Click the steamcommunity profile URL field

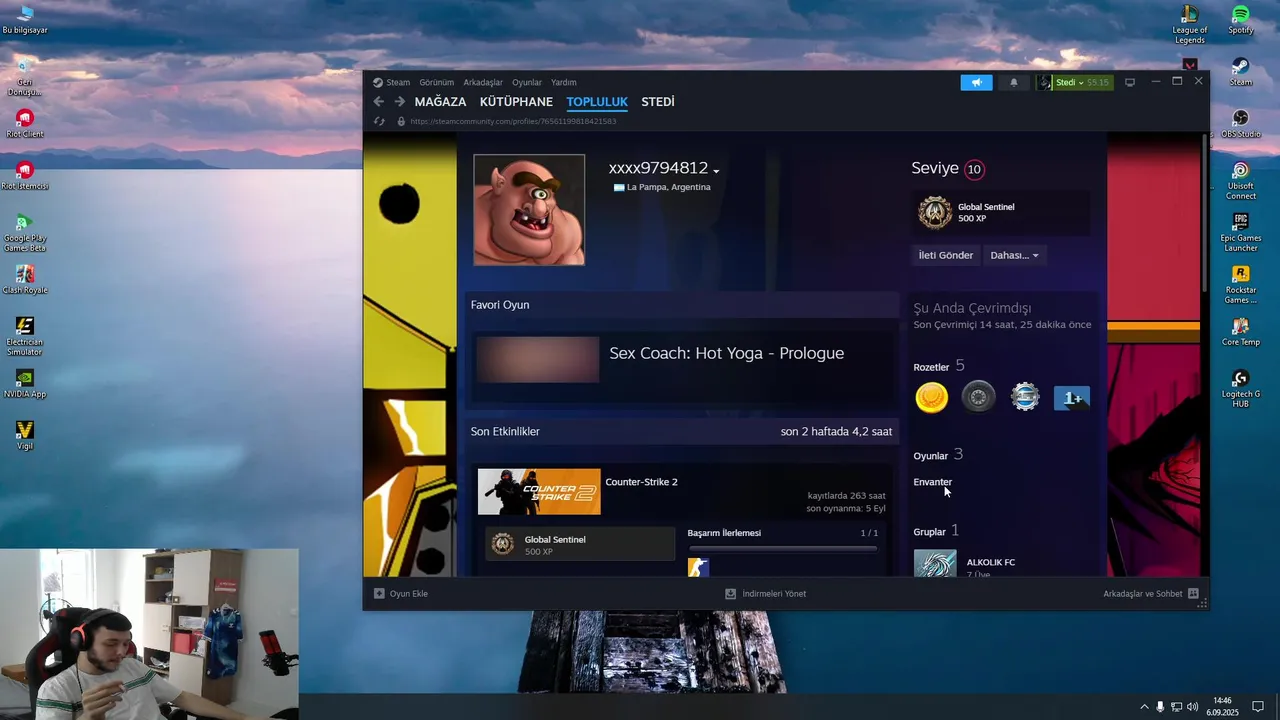(x=513, y=121)
